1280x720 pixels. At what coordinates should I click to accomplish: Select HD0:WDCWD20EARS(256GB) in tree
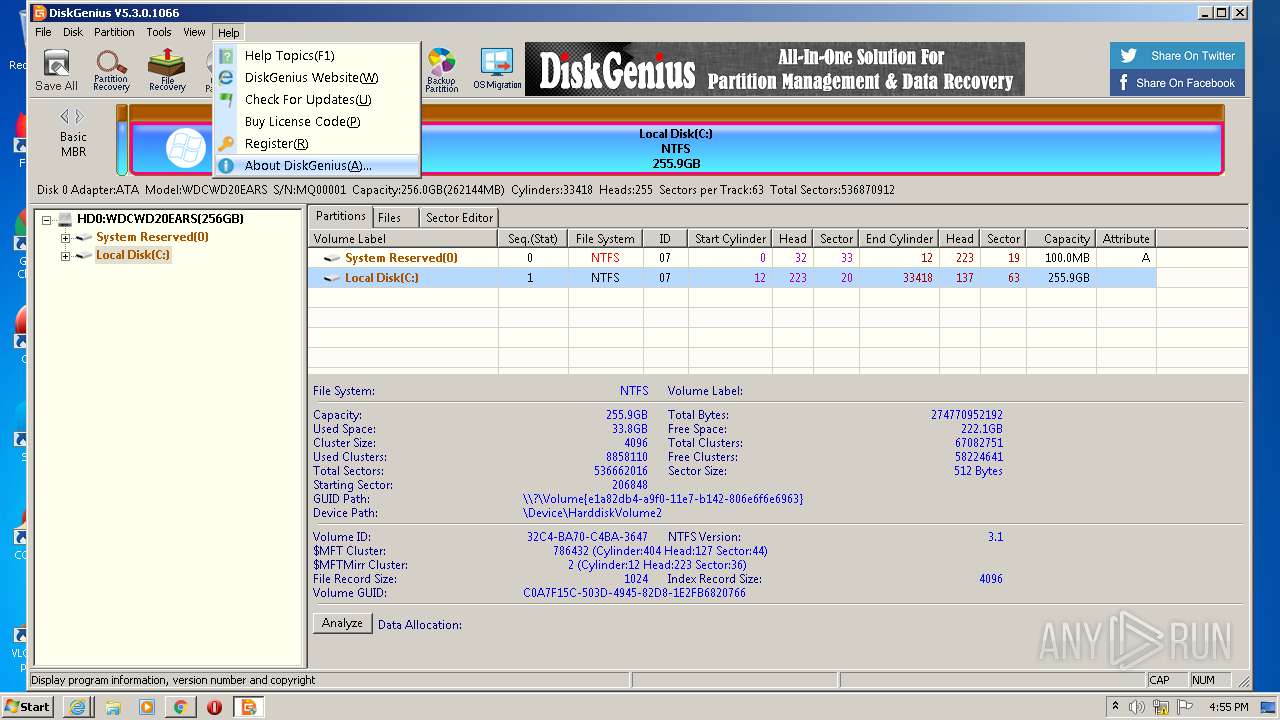click(x=160, y=219)
